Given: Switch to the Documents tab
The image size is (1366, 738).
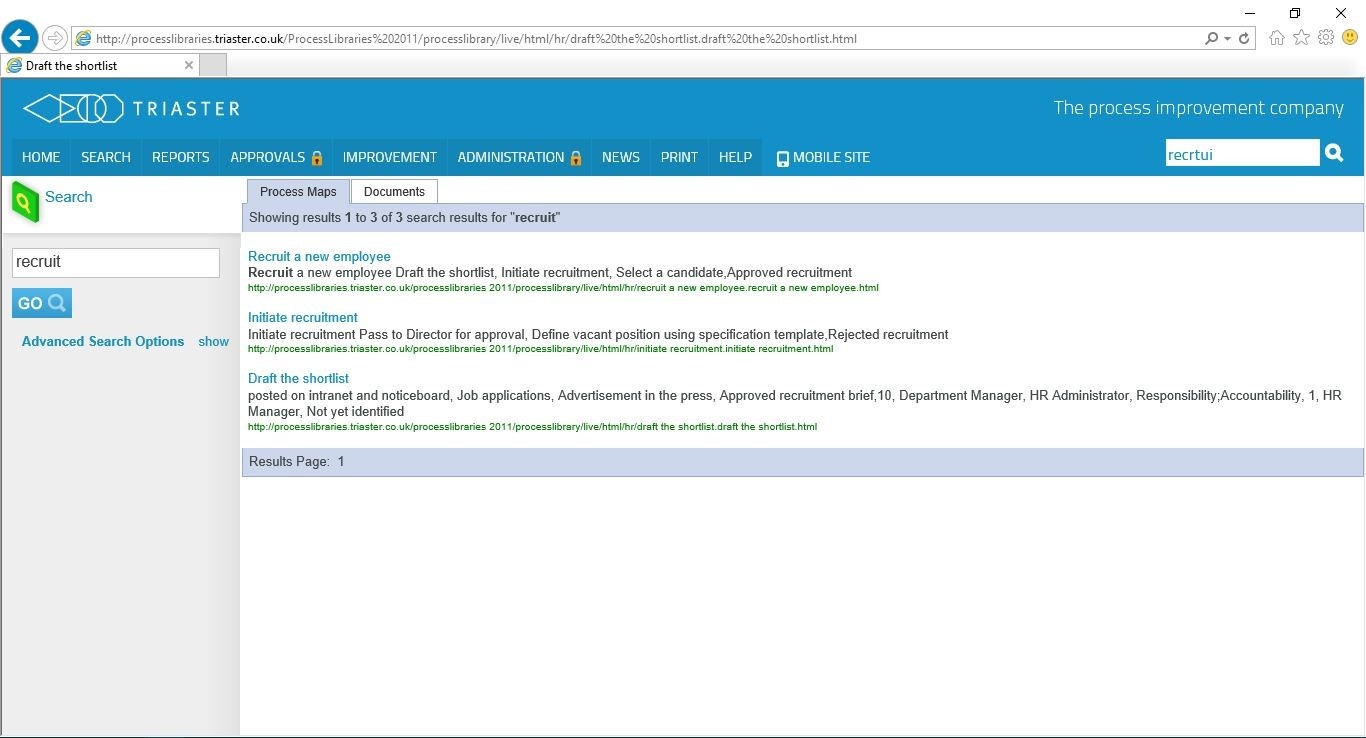Looking at the screenshot, I should [394, 191].
